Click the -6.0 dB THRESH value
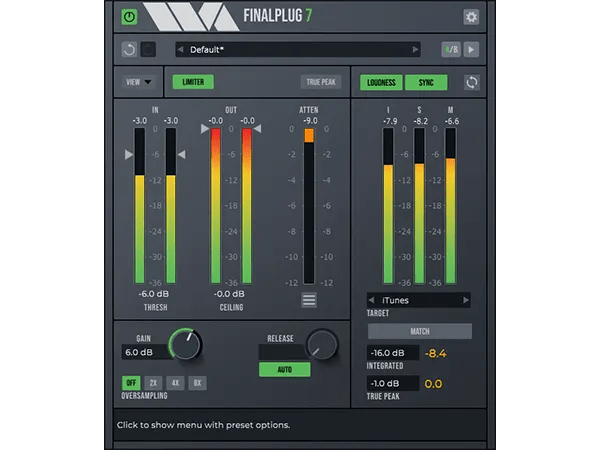This screenshot has width=600, height=450. 153,294
